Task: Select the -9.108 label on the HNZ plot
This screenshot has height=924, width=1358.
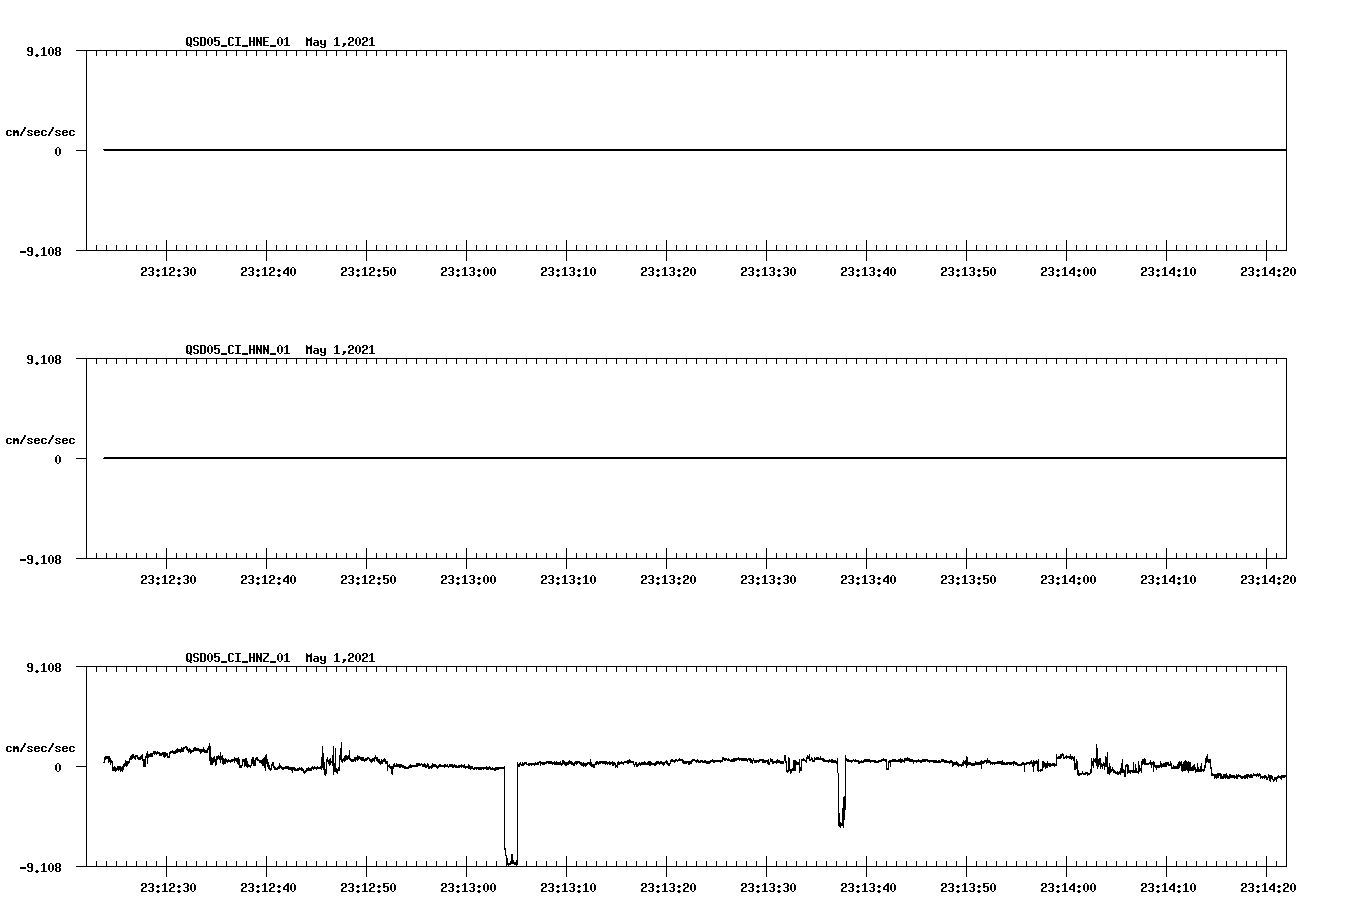Action: (x=40, y=867)
